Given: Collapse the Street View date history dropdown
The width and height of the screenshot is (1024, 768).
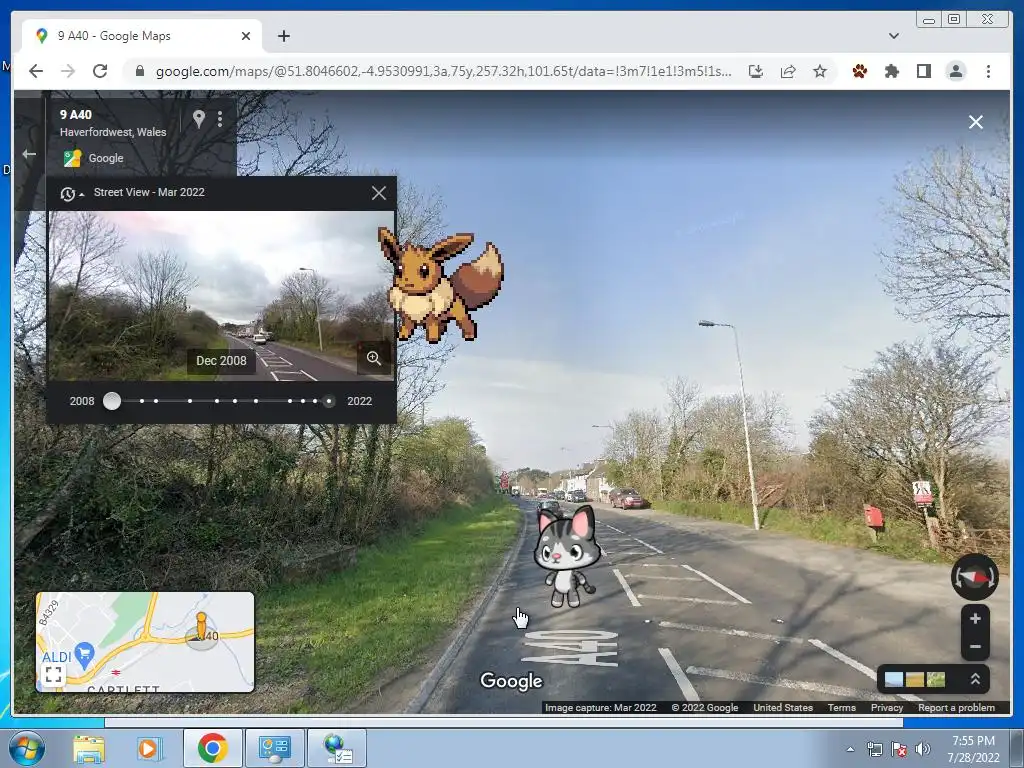Looking at the screenshot, I should pos(71,193).
